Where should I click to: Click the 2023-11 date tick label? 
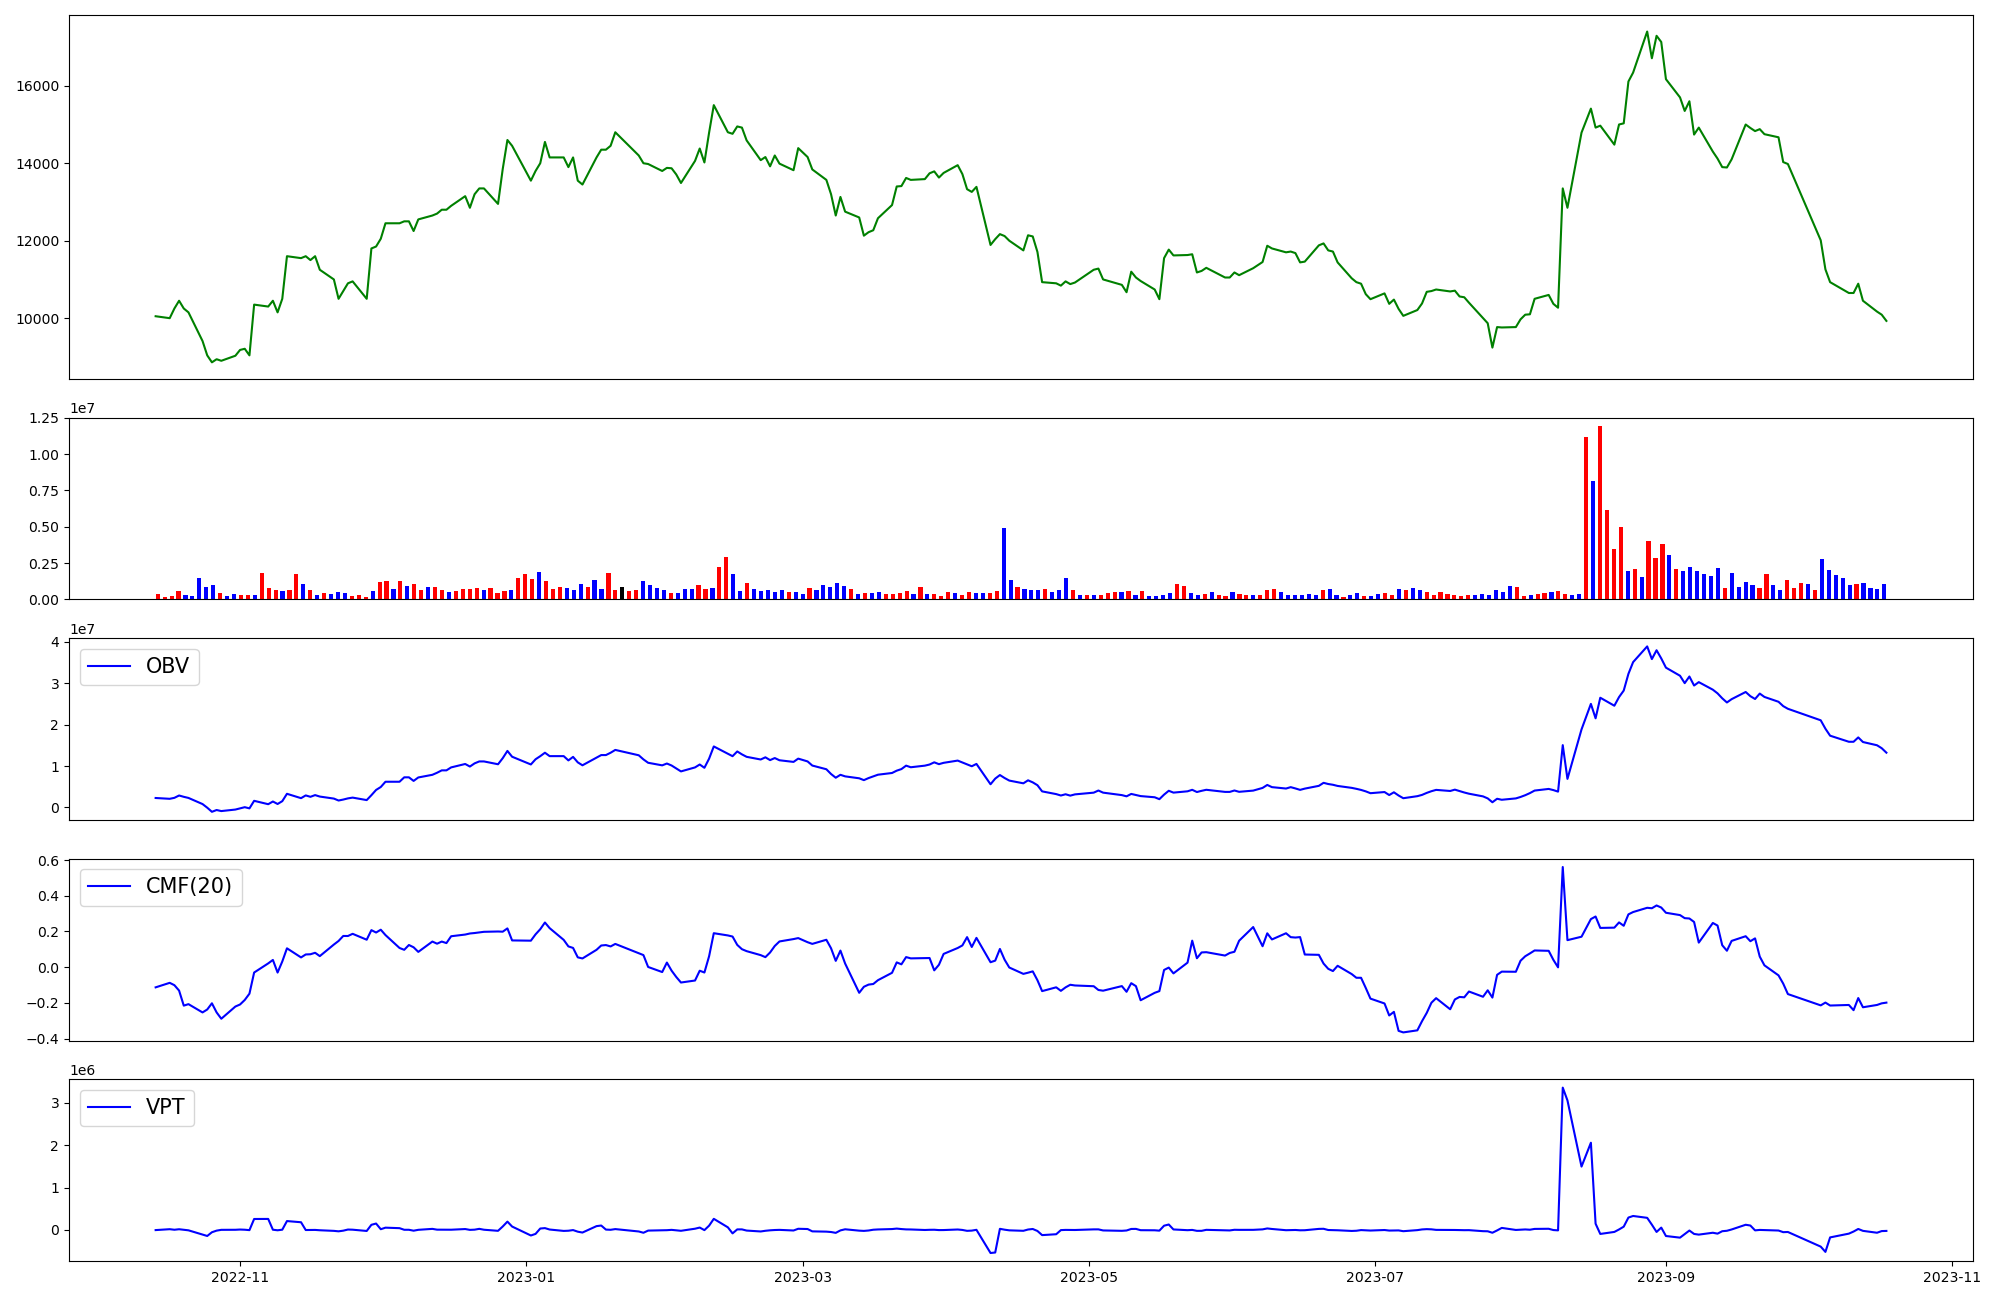click(x=1952, y=1277)
